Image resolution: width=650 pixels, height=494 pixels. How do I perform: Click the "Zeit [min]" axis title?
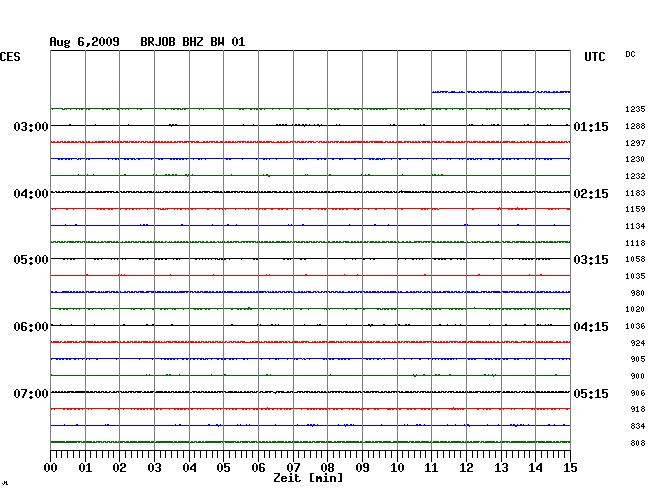tap(308, 478)
